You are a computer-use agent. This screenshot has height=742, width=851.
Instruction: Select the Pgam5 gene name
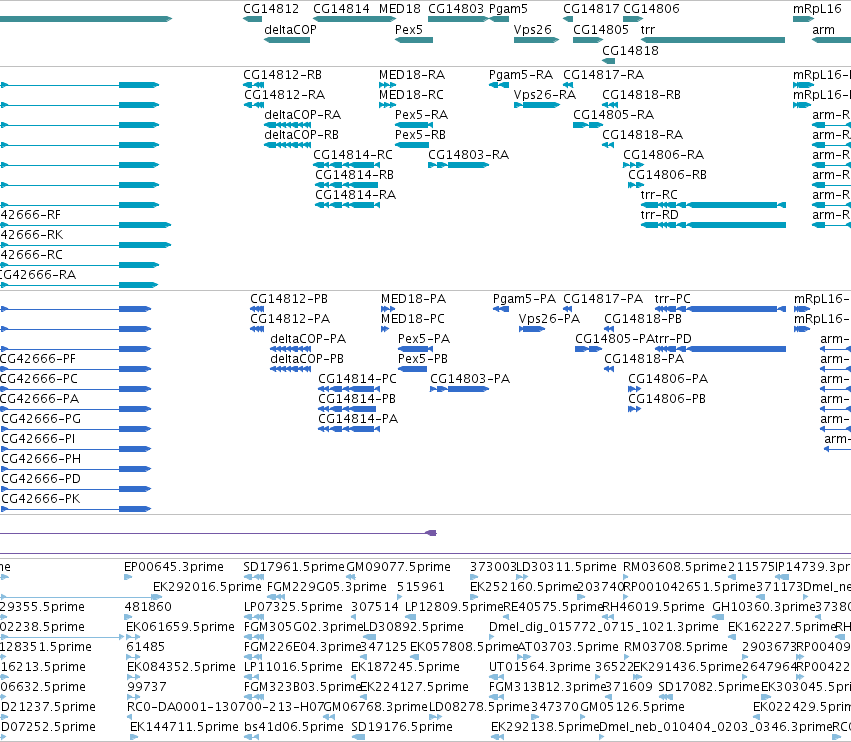(x=508, y=9)
